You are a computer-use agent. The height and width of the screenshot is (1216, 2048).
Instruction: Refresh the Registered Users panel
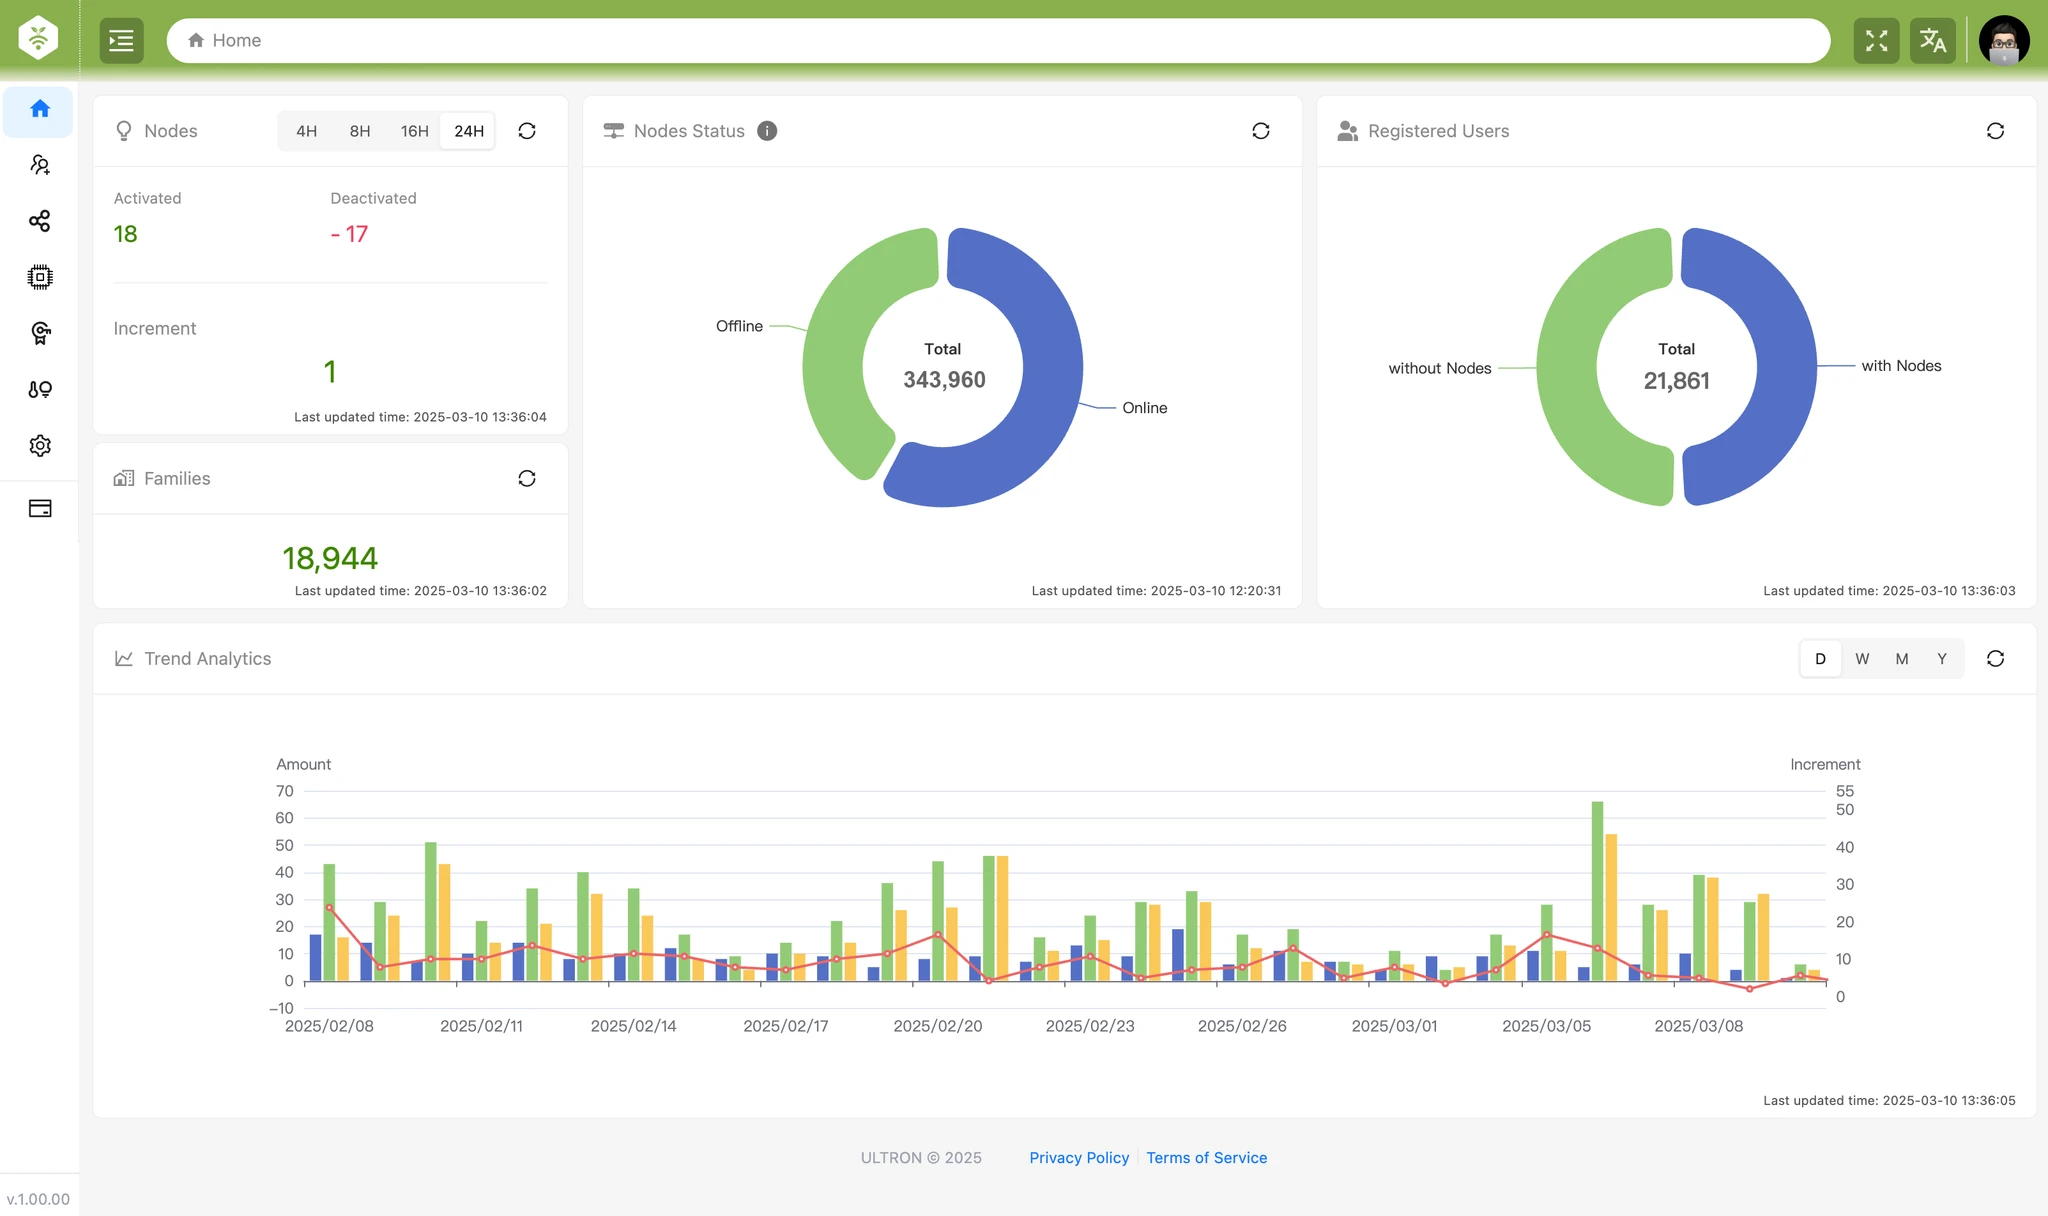click(1994, 131)
